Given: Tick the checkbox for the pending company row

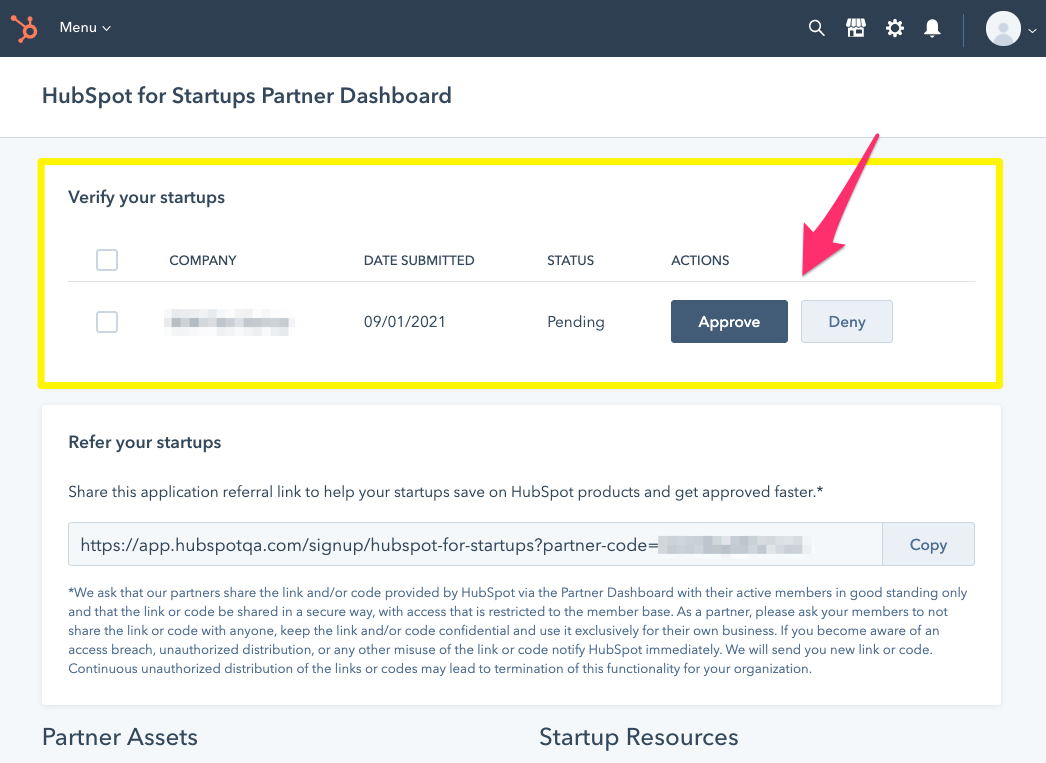Looking at the screenshot, I should point(107,321).
